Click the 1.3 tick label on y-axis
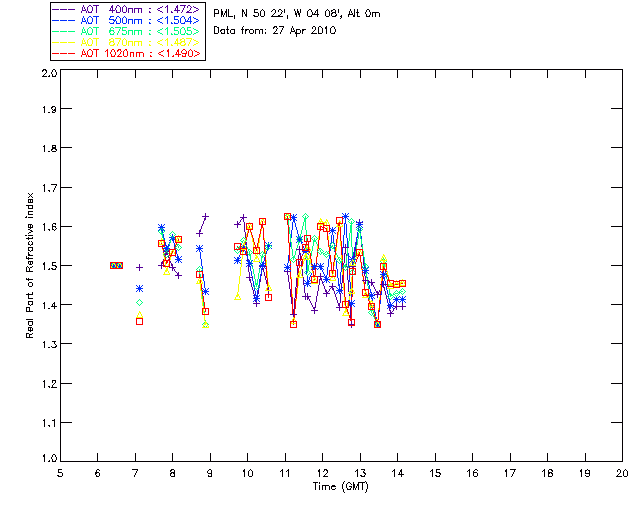This screenshot has height=512, width=640. [48, 344]
